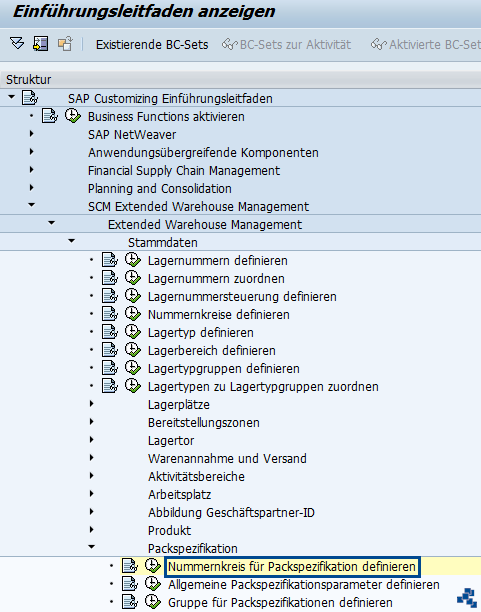Expand Abbildung Geschäftspartner-ID node
Screen dimensions: 481x612
click(x=91, y=511)
